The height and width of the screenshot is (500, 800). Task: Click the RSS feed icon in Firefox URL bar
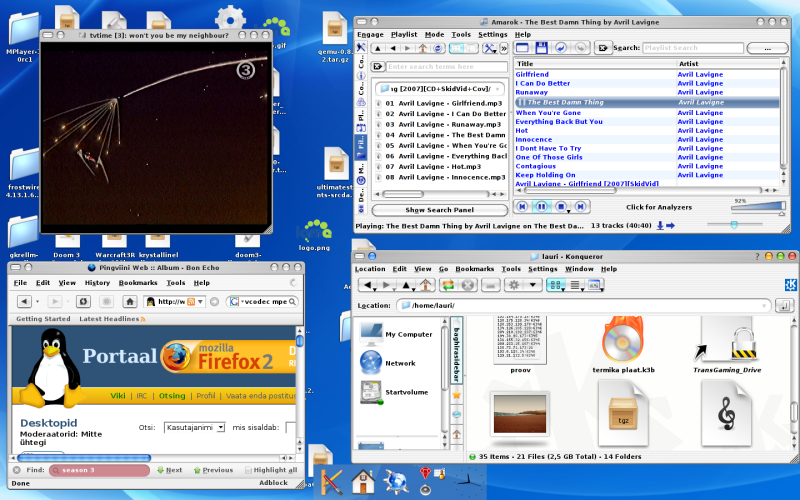pyautogui.click(x=191, y=302)
